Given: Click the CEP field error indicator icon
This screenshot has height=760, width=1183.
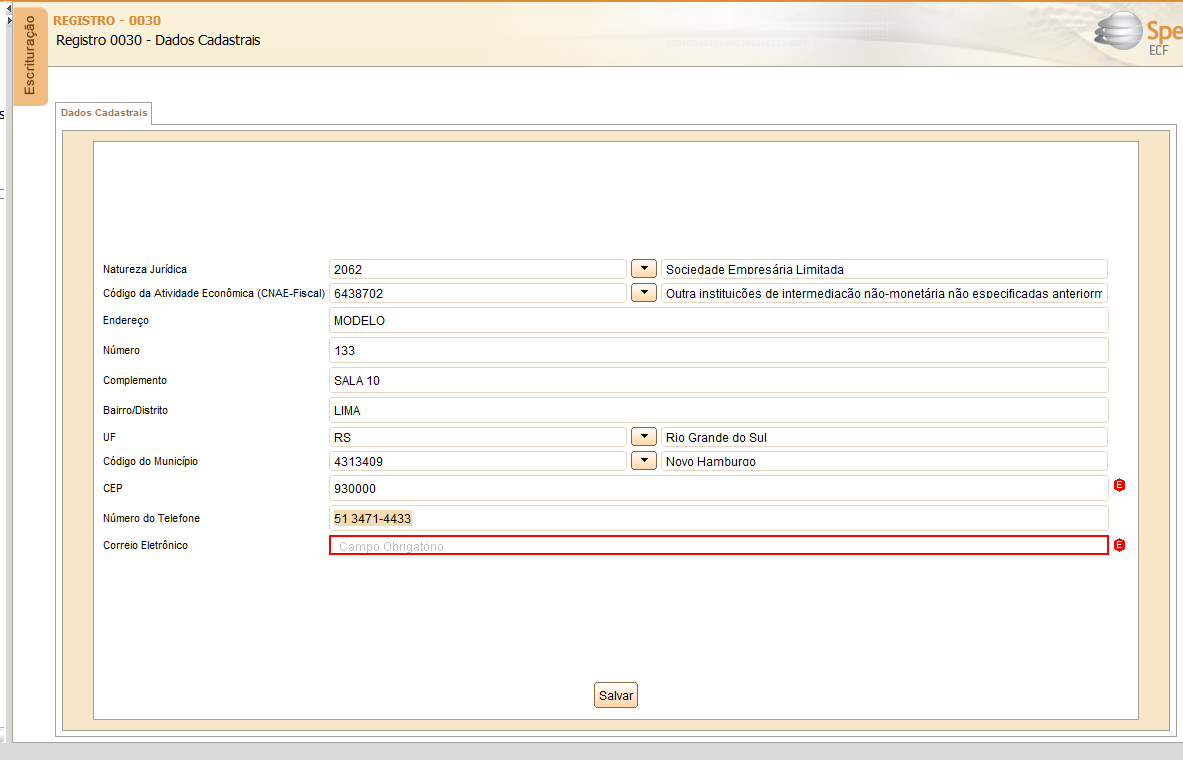Looking at the screenshot, I should coord(1120,485).
